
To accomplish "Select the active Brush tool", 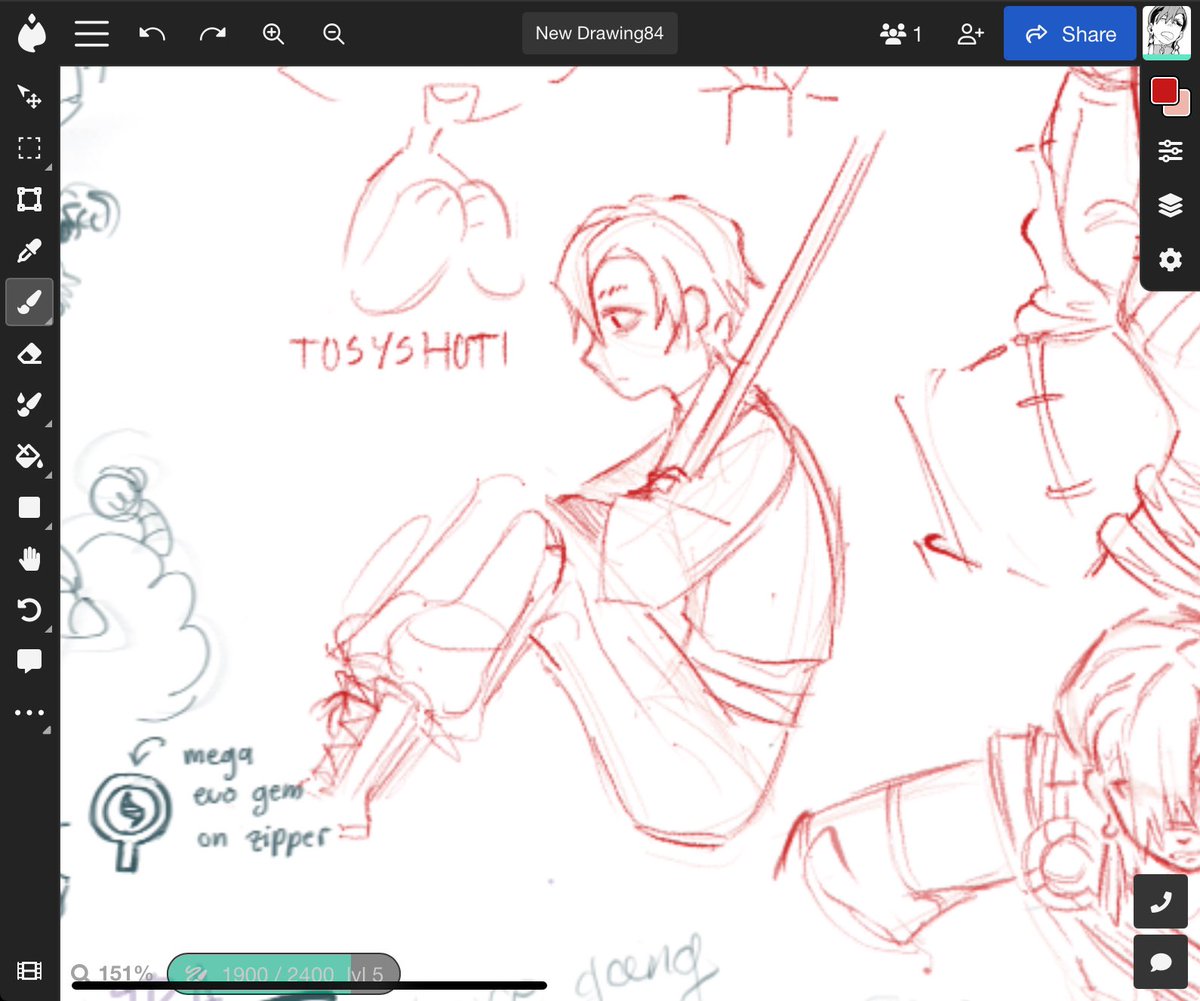I will pyautogui.click(x=30, y=302).
